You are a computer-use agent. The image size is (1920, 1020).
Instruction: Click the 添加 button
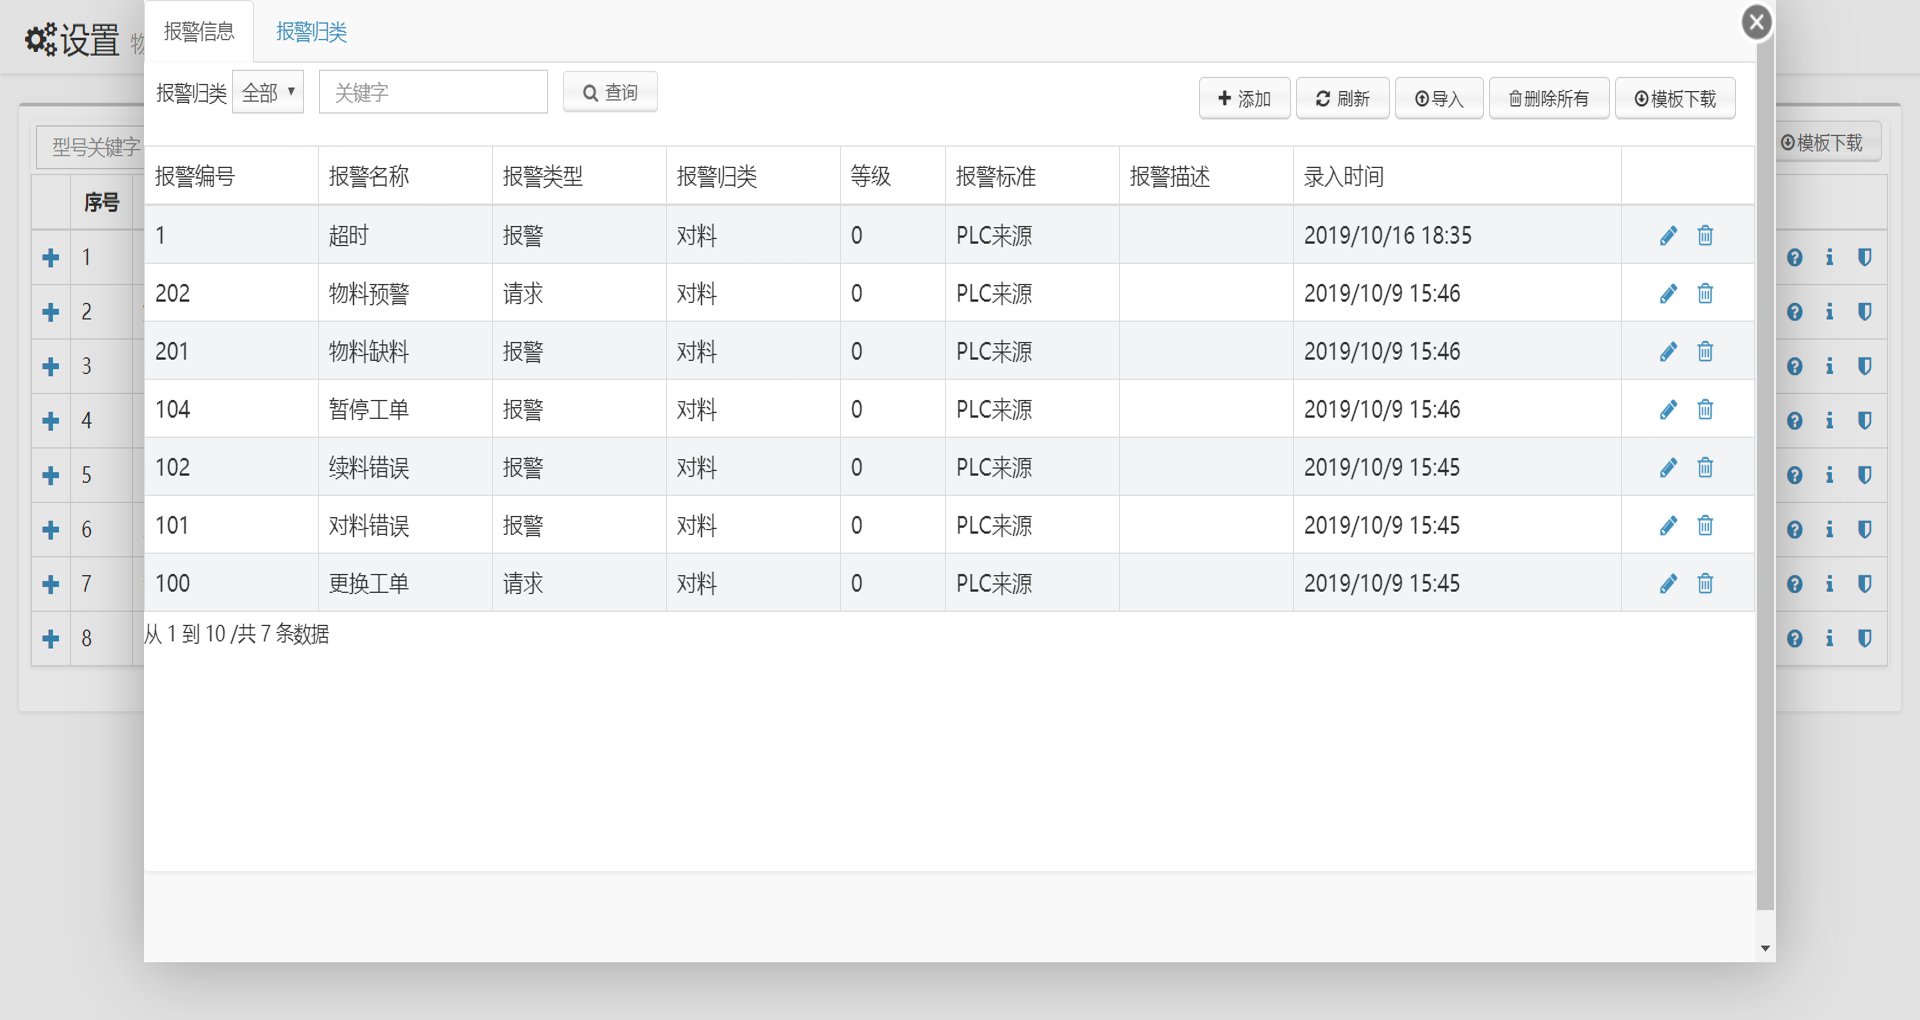[x=1244, y=98]
